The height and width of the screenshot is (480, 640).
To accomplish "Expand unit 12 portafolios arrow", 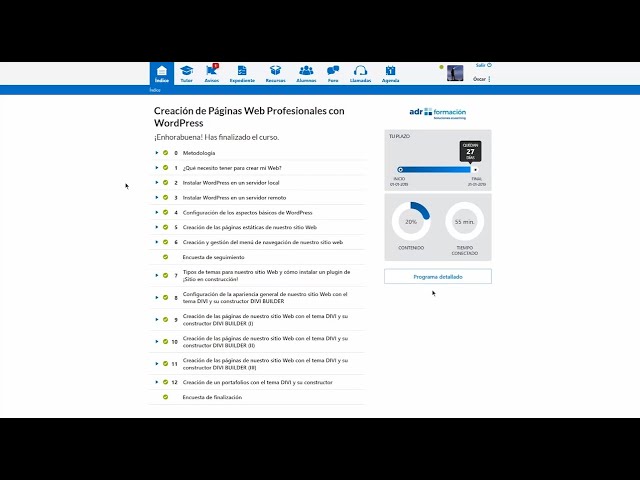I will point(157,382).
